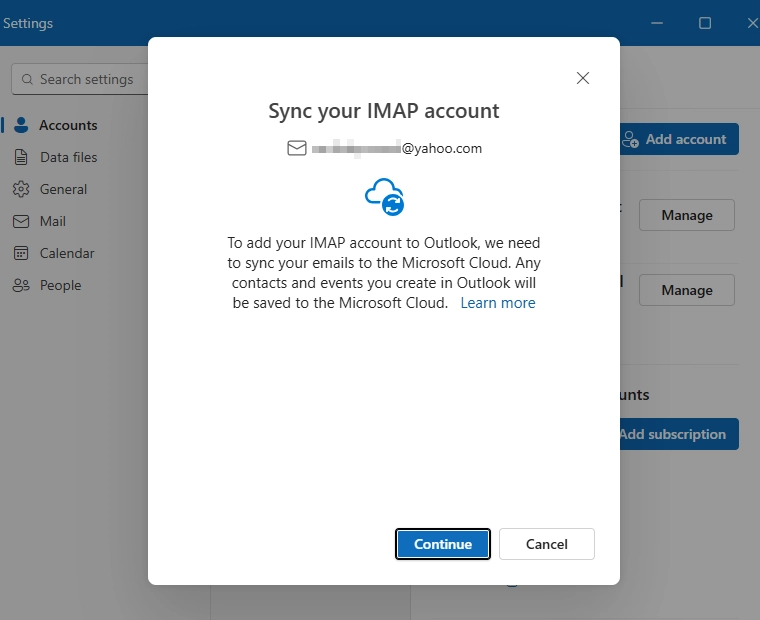Select the Accounts settings section
Image resolution: width=760 pixels, height=620 pixels.
tap(68, 125)
